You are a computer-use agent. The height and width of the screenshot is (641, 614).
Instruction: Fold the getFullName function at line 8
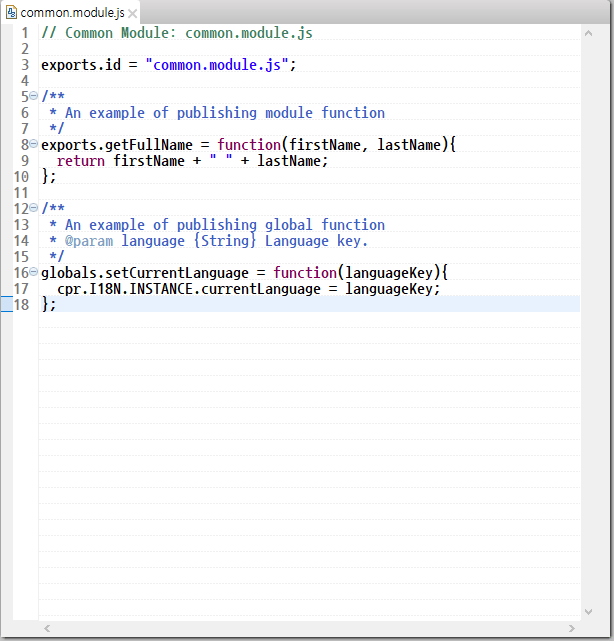[x=34, y=145]
